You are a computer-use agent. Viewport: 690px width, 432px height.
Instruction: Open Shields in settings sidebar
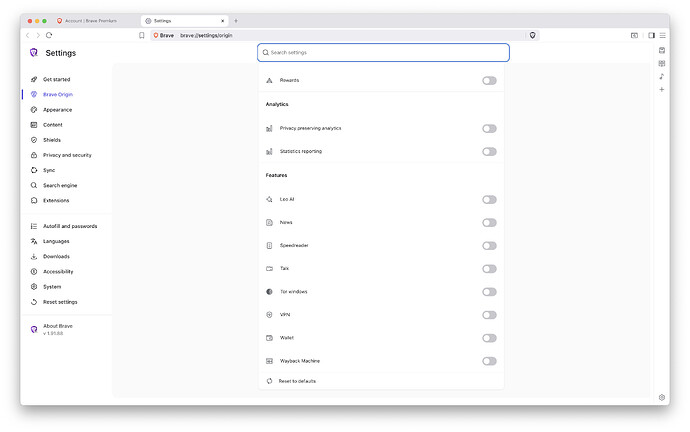tap(52, 140)
